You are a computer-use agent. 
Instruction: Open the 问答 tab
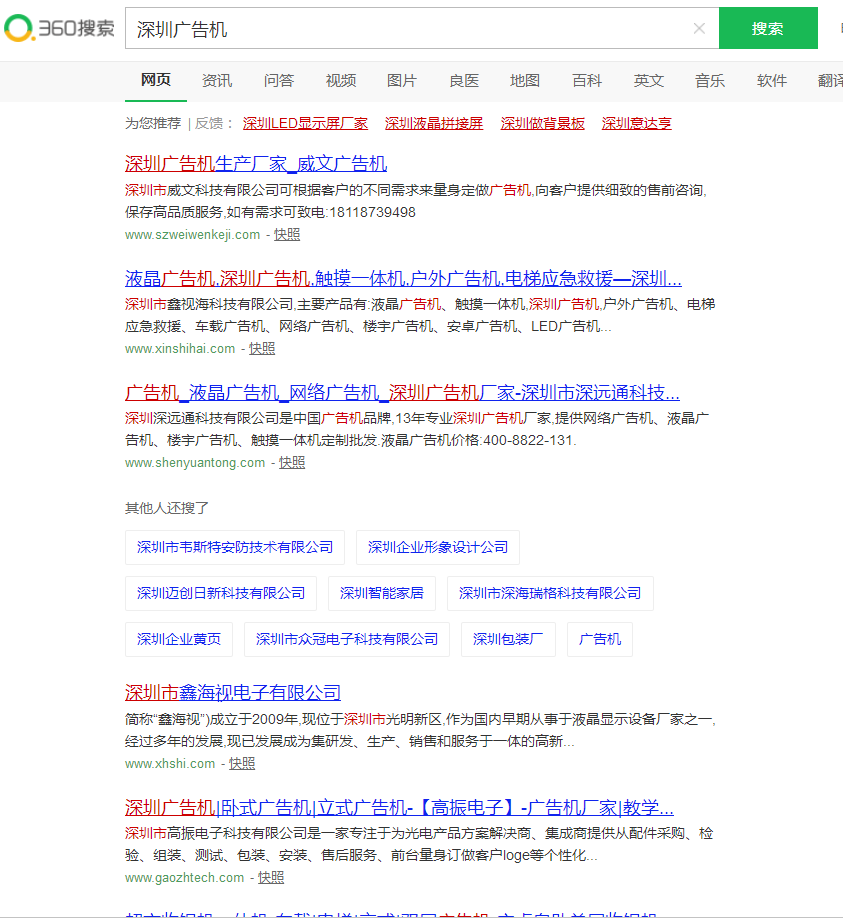(279, 80)
